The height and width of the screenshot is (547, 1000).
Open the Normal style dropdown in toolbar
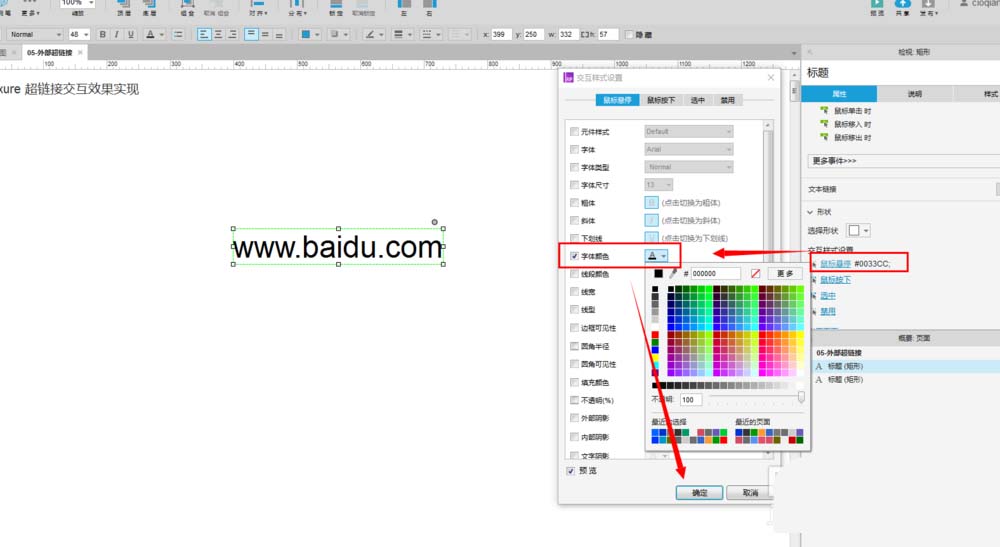pos(34,34)
